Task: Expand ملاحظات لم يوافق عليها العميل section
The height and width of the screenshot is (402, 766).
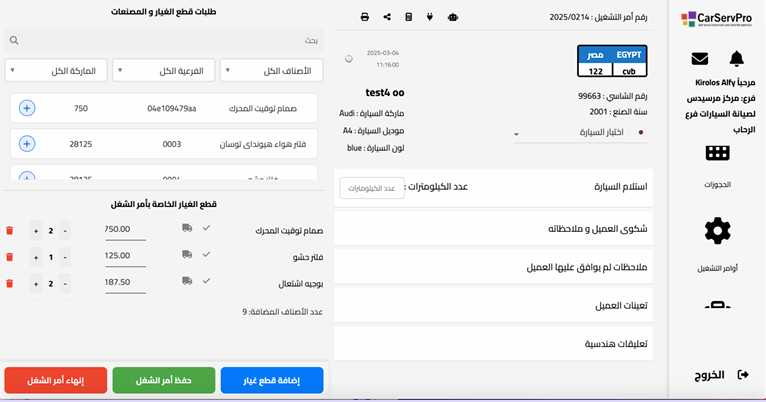Action: click(493, 267)
